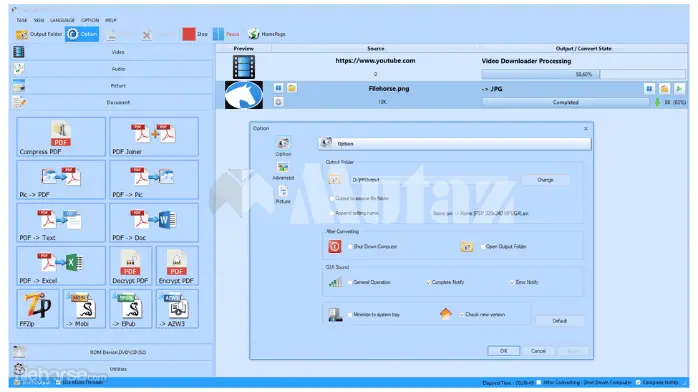
Task: Toggle status bar After Converting Shut Down checkbox
Action: pyautogui.click(x=539, y=382)
